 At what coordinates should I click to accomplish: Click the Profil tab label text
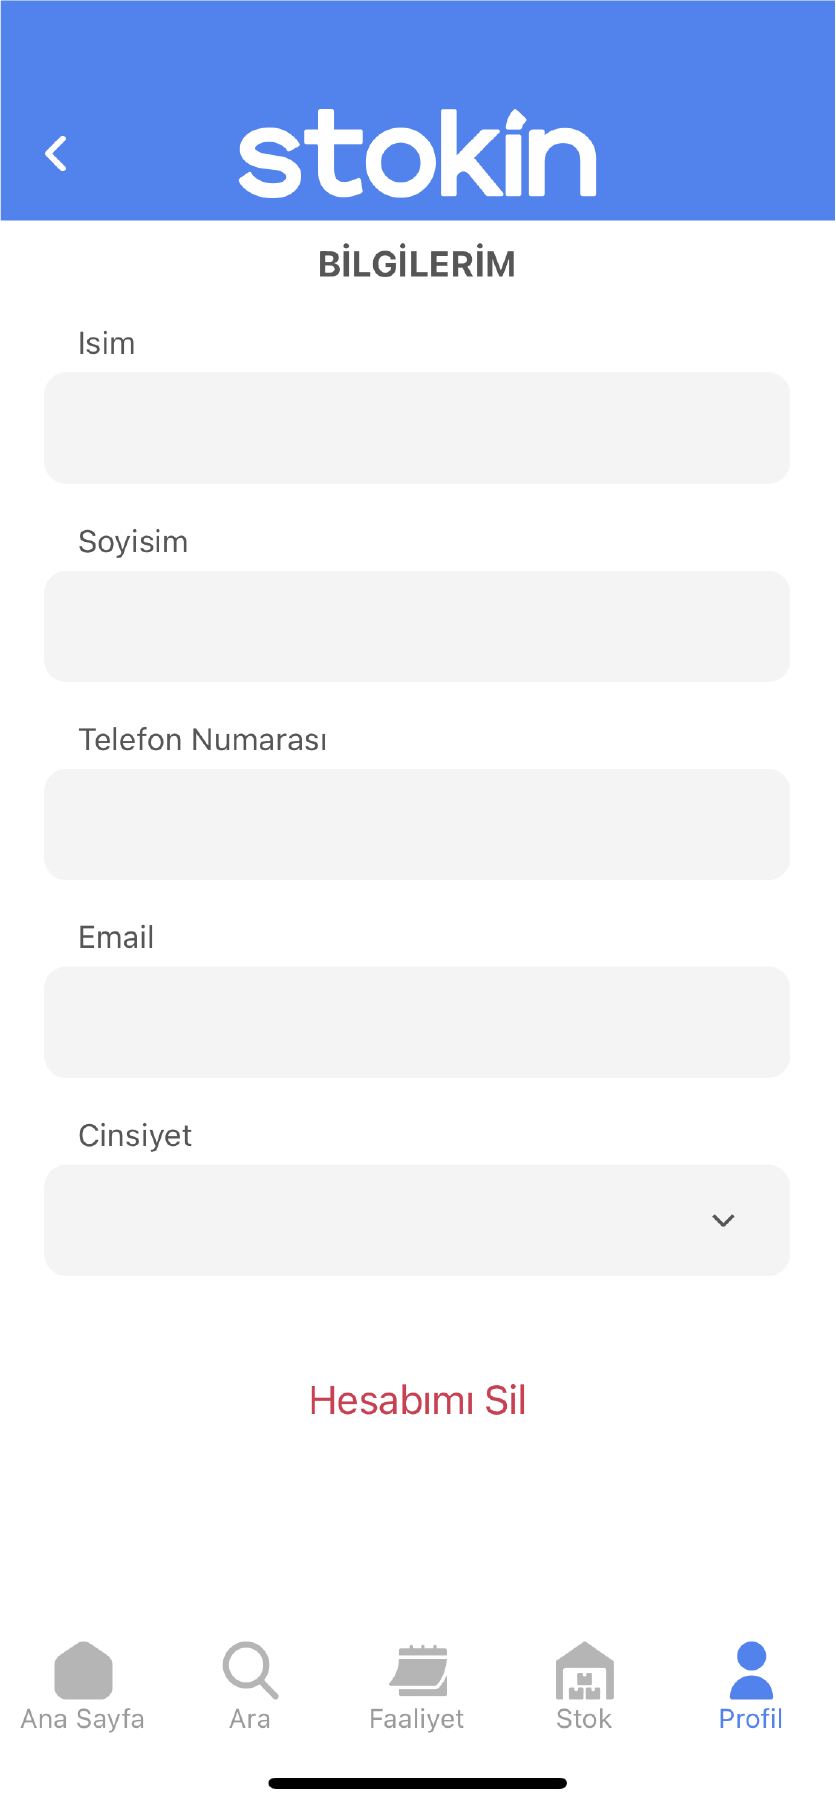[x=751, y=1719]
